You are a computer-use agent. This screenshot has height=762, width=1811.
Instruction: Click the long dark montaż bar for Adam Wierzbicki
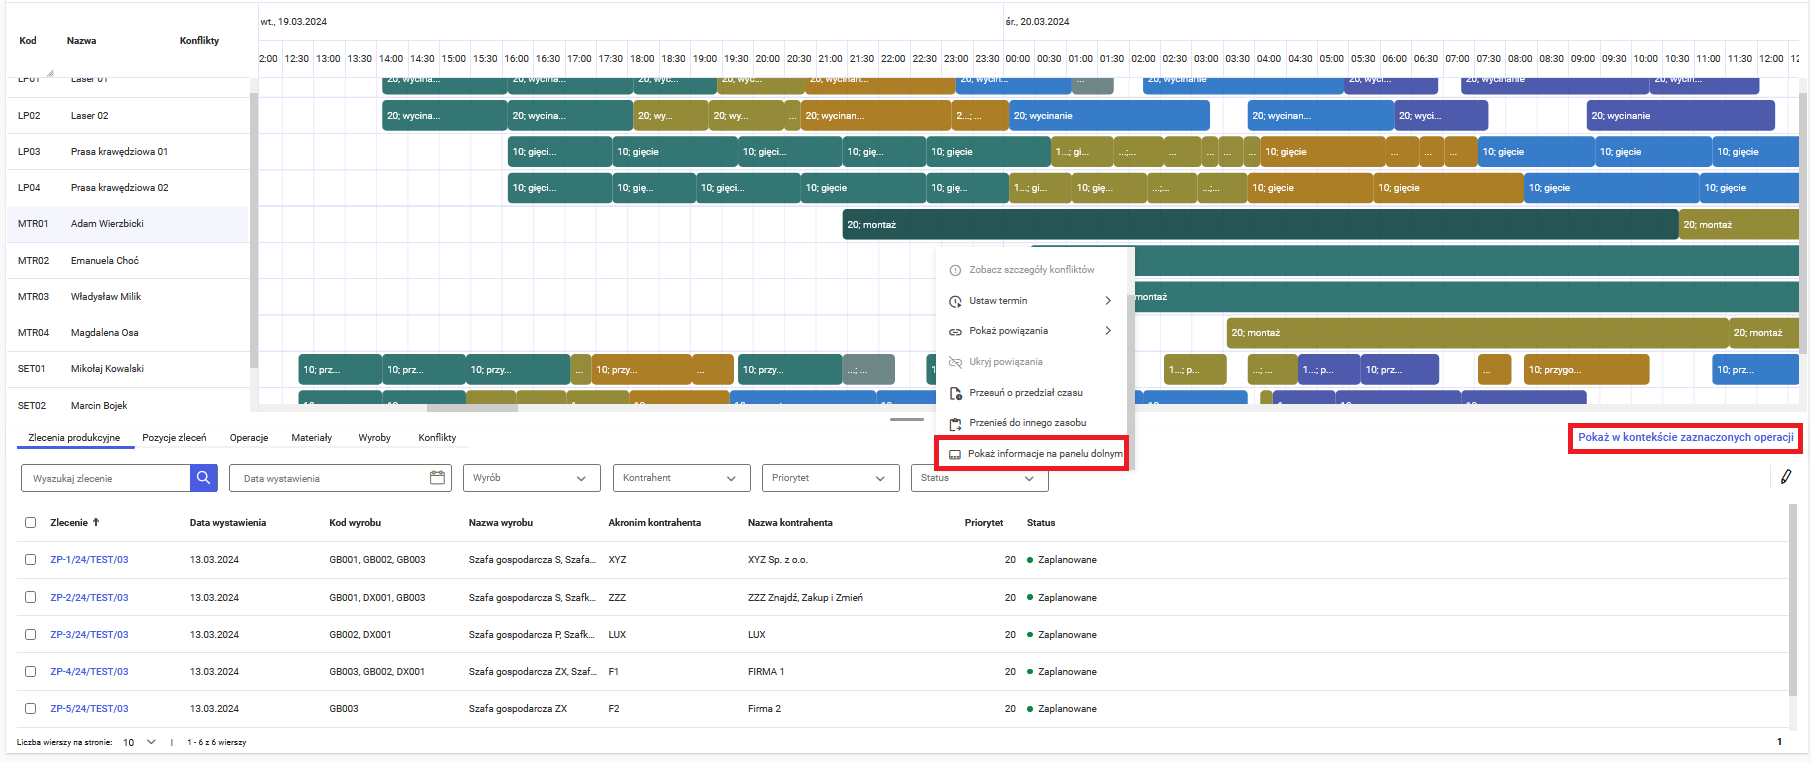point(1260,225)
